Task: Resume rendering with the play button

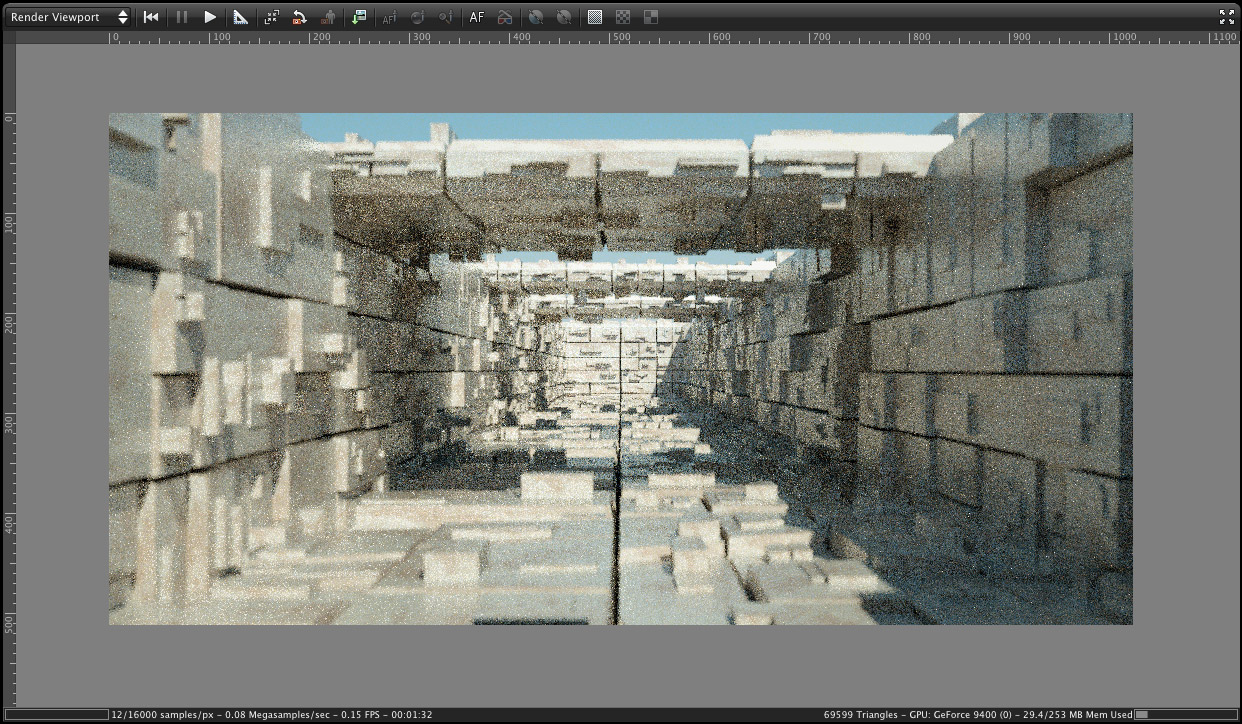Action: point(210,17)
